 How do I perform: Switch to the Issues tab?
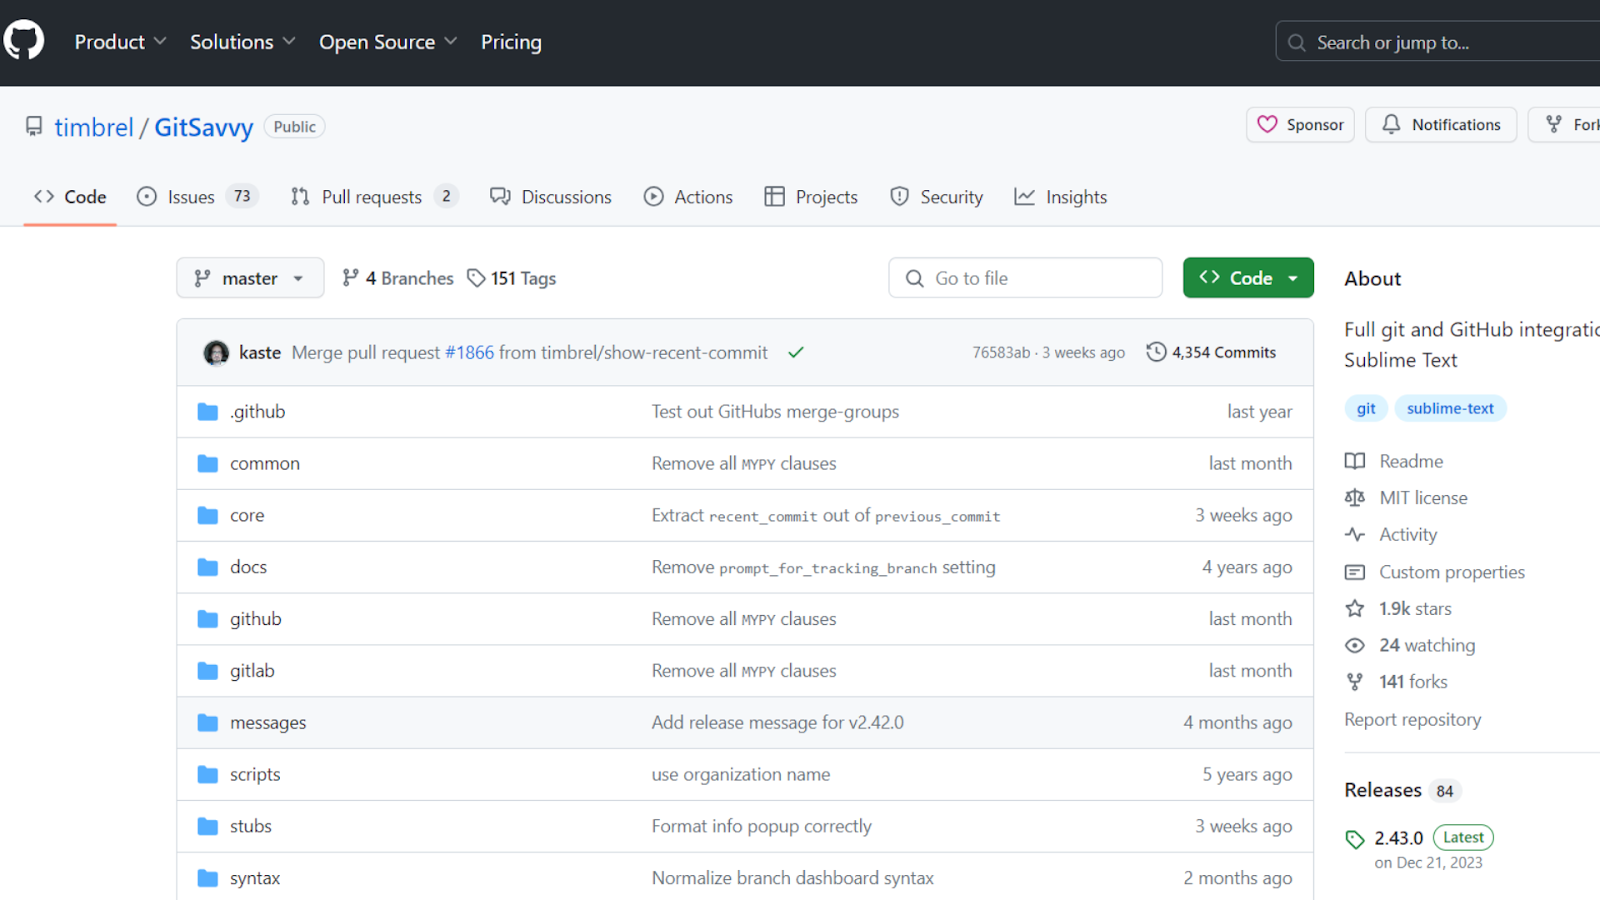(x=197, y=197)
